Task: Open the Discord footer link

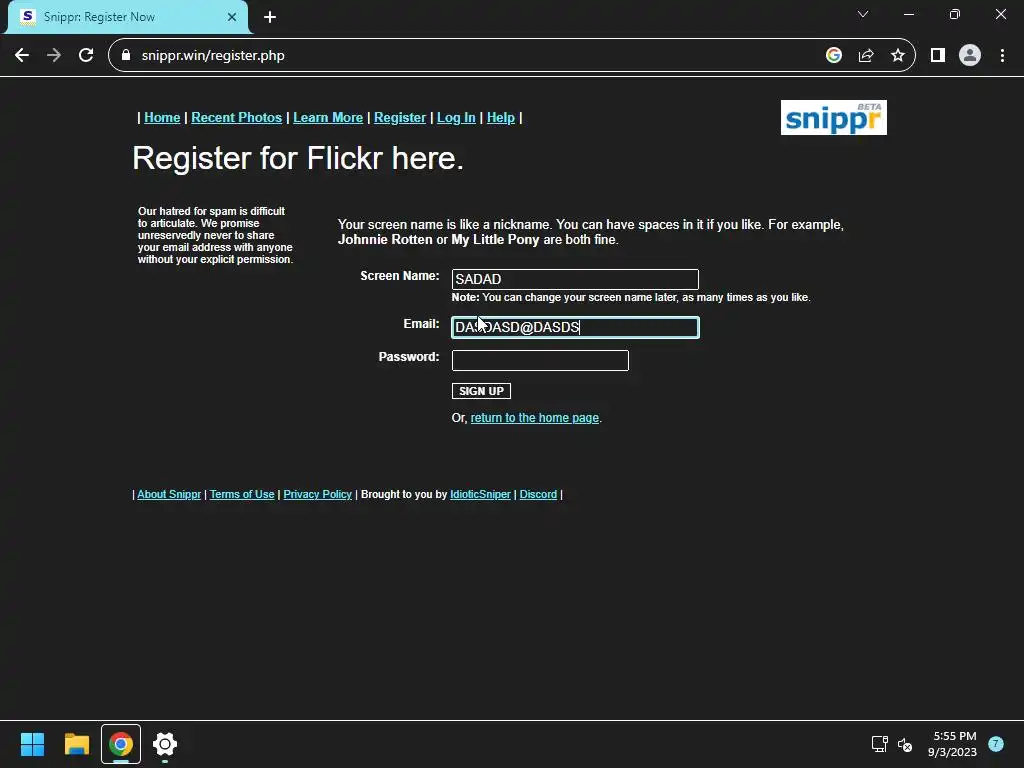Action: (538, 494)
